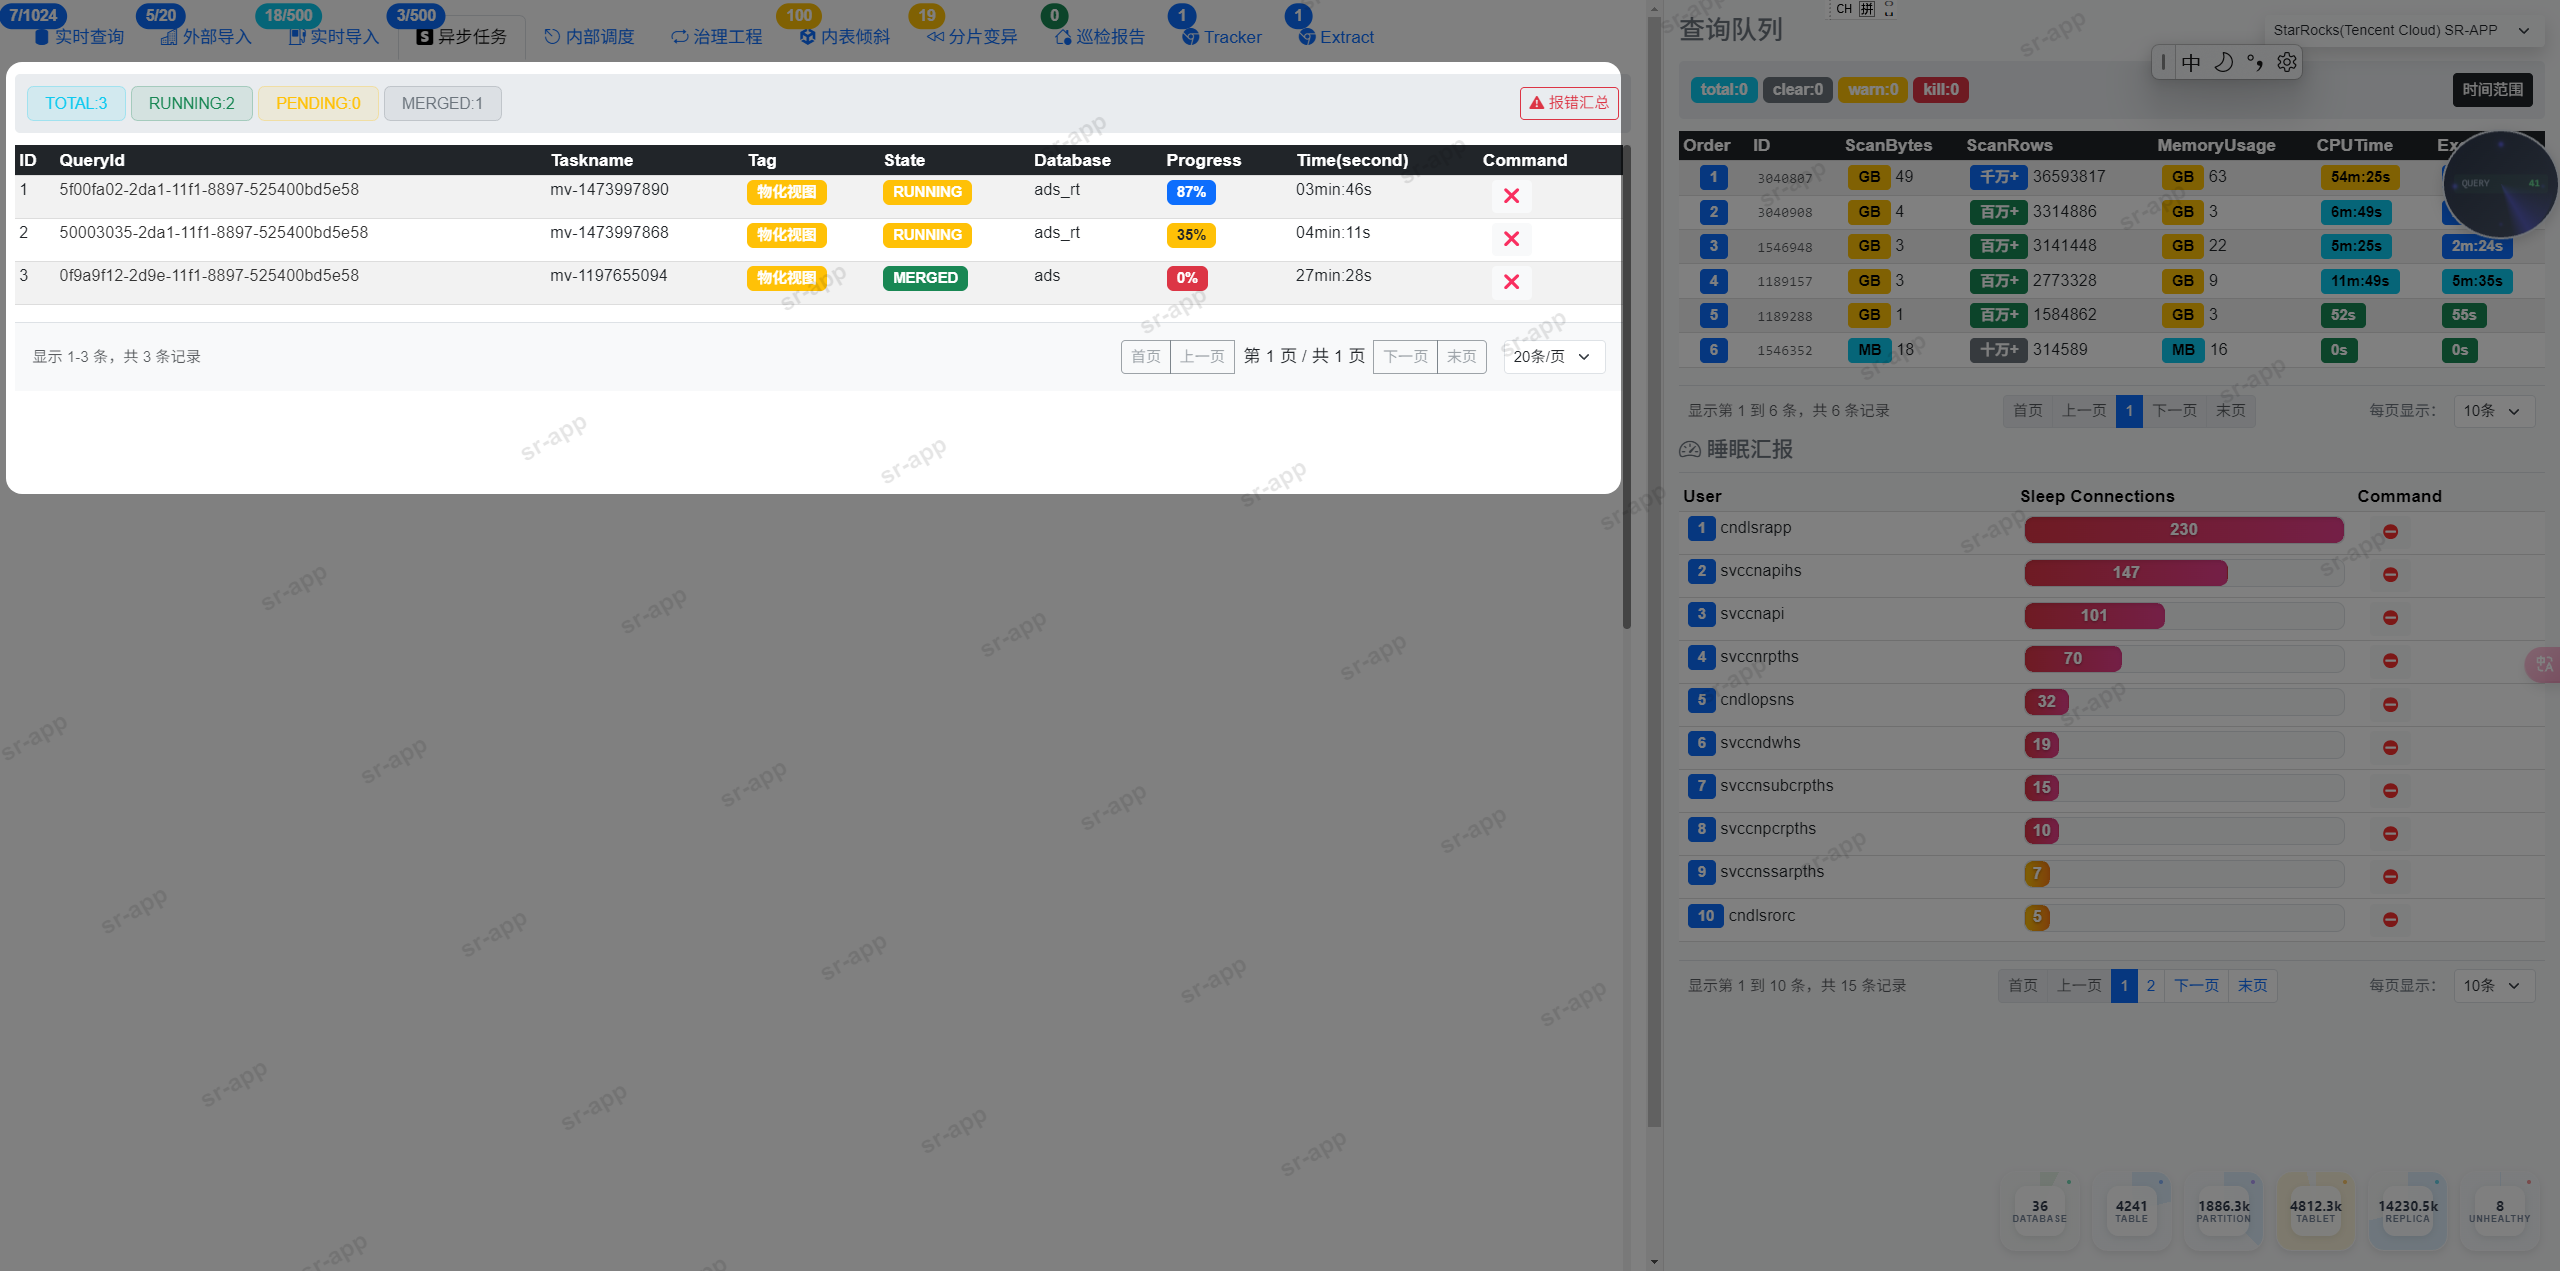Screen dimensions: 2560x1271
Task: Toggle the RUNNING:2 filter
Action: 191,104
